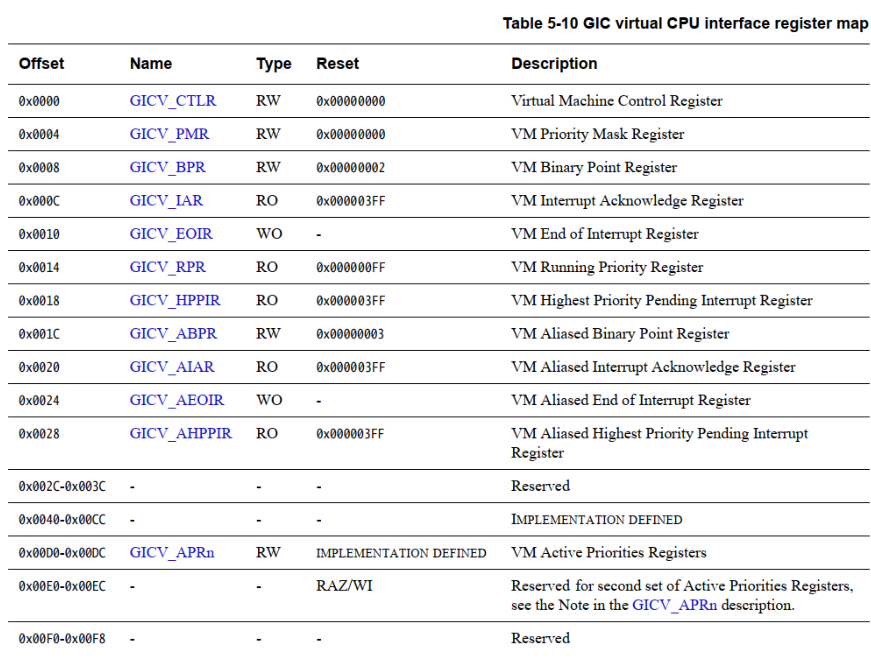The image size is (871, 671).
Task: Select the Reset column header
Action: 337,63
